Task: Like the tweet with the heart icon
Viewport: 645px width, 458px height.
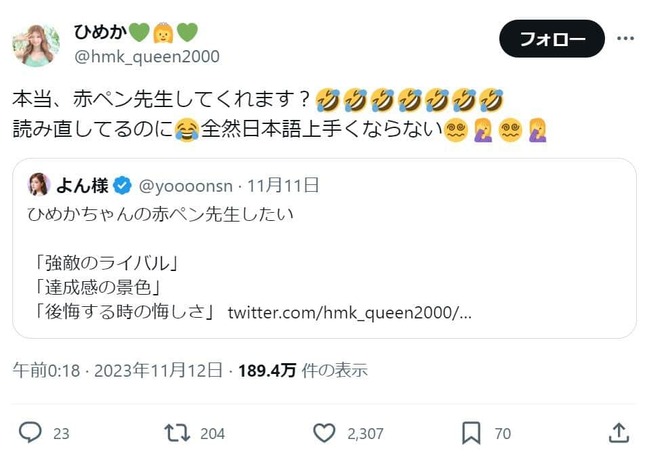Action: pyautogui.click(x=324, y=433)
